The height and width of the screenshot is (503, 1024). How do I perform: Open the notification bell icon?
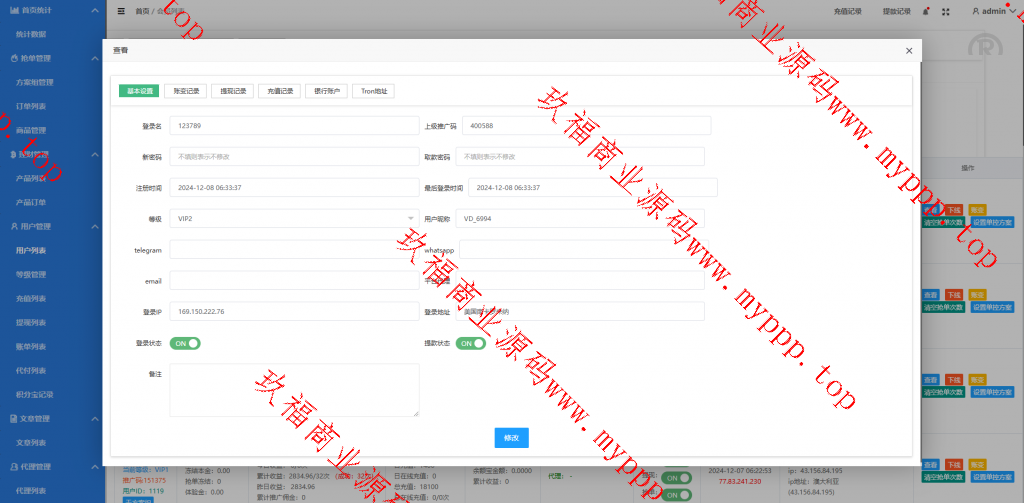coord(926,11)
